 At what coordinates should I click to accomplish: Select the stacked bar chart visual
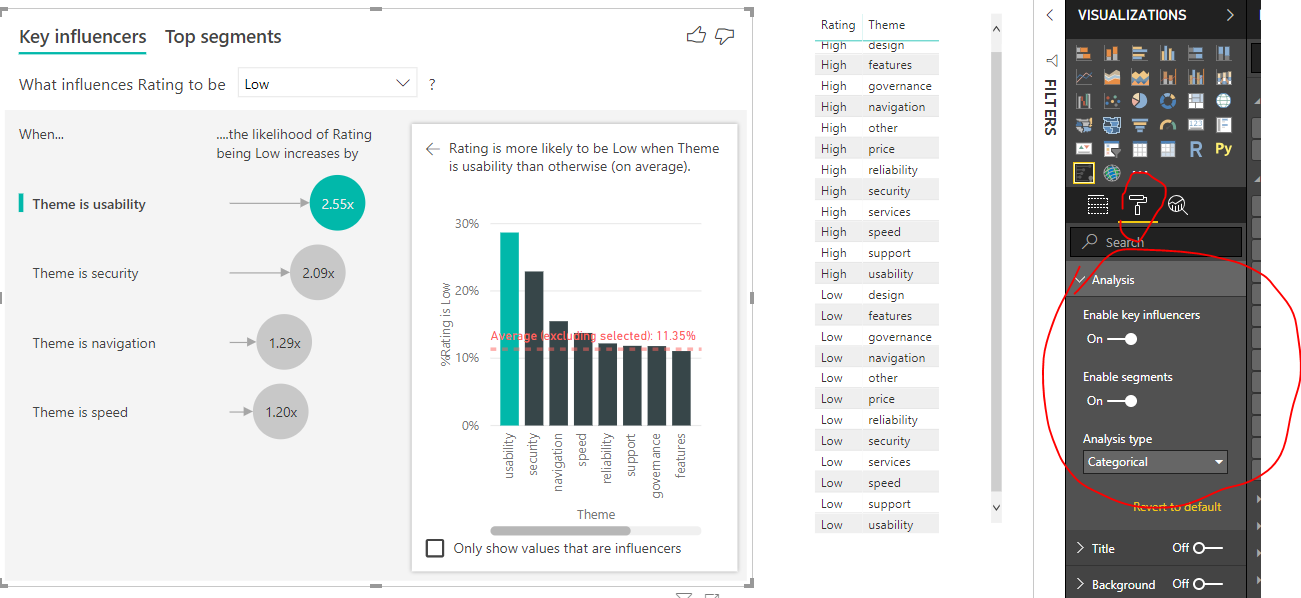1084,53
